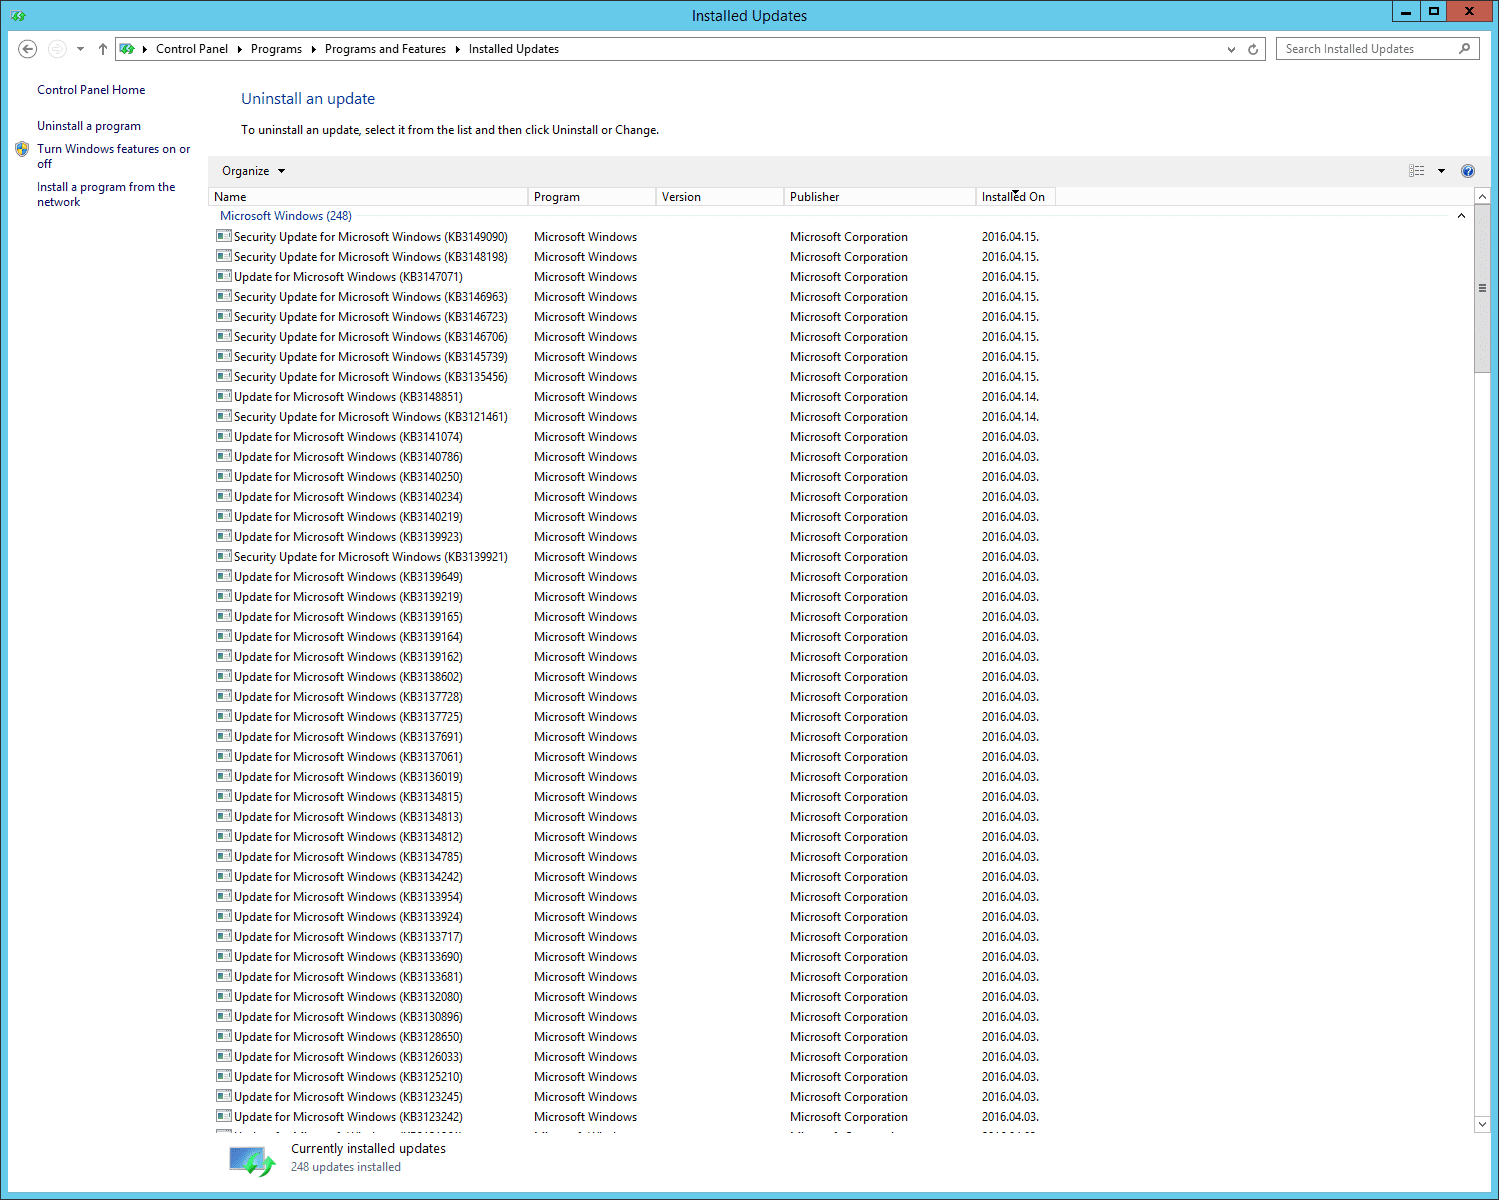Click the icon for update KB3147071
The height and width of the screenshot is (1200, 1499).
[224, 277]
